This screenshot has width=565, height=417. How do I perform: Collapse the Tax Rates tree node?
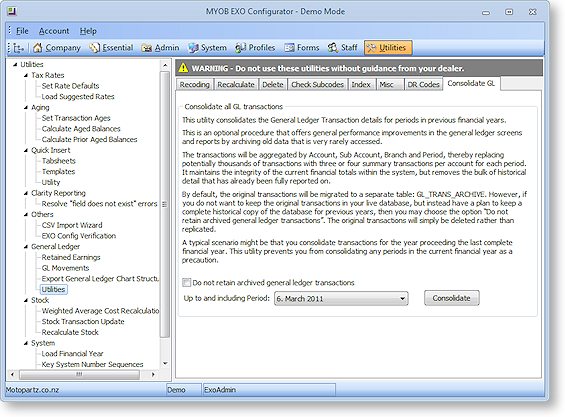(x=26, y=75)
